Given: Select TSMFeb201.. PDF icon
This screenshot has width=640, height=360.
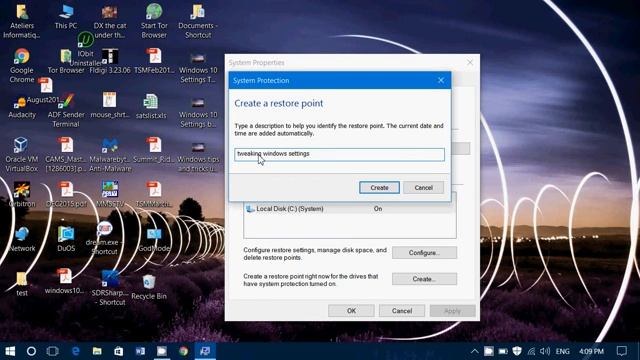Looking at the screenshot, I should coord(154,61).
